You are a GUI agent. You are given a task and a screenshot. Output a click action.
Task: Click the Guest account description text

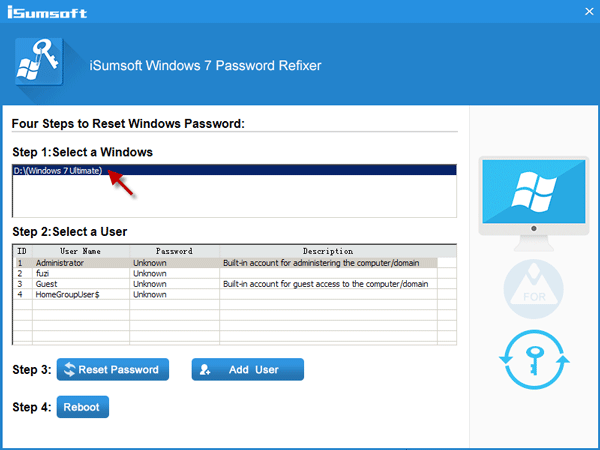[x=325, y=284]
